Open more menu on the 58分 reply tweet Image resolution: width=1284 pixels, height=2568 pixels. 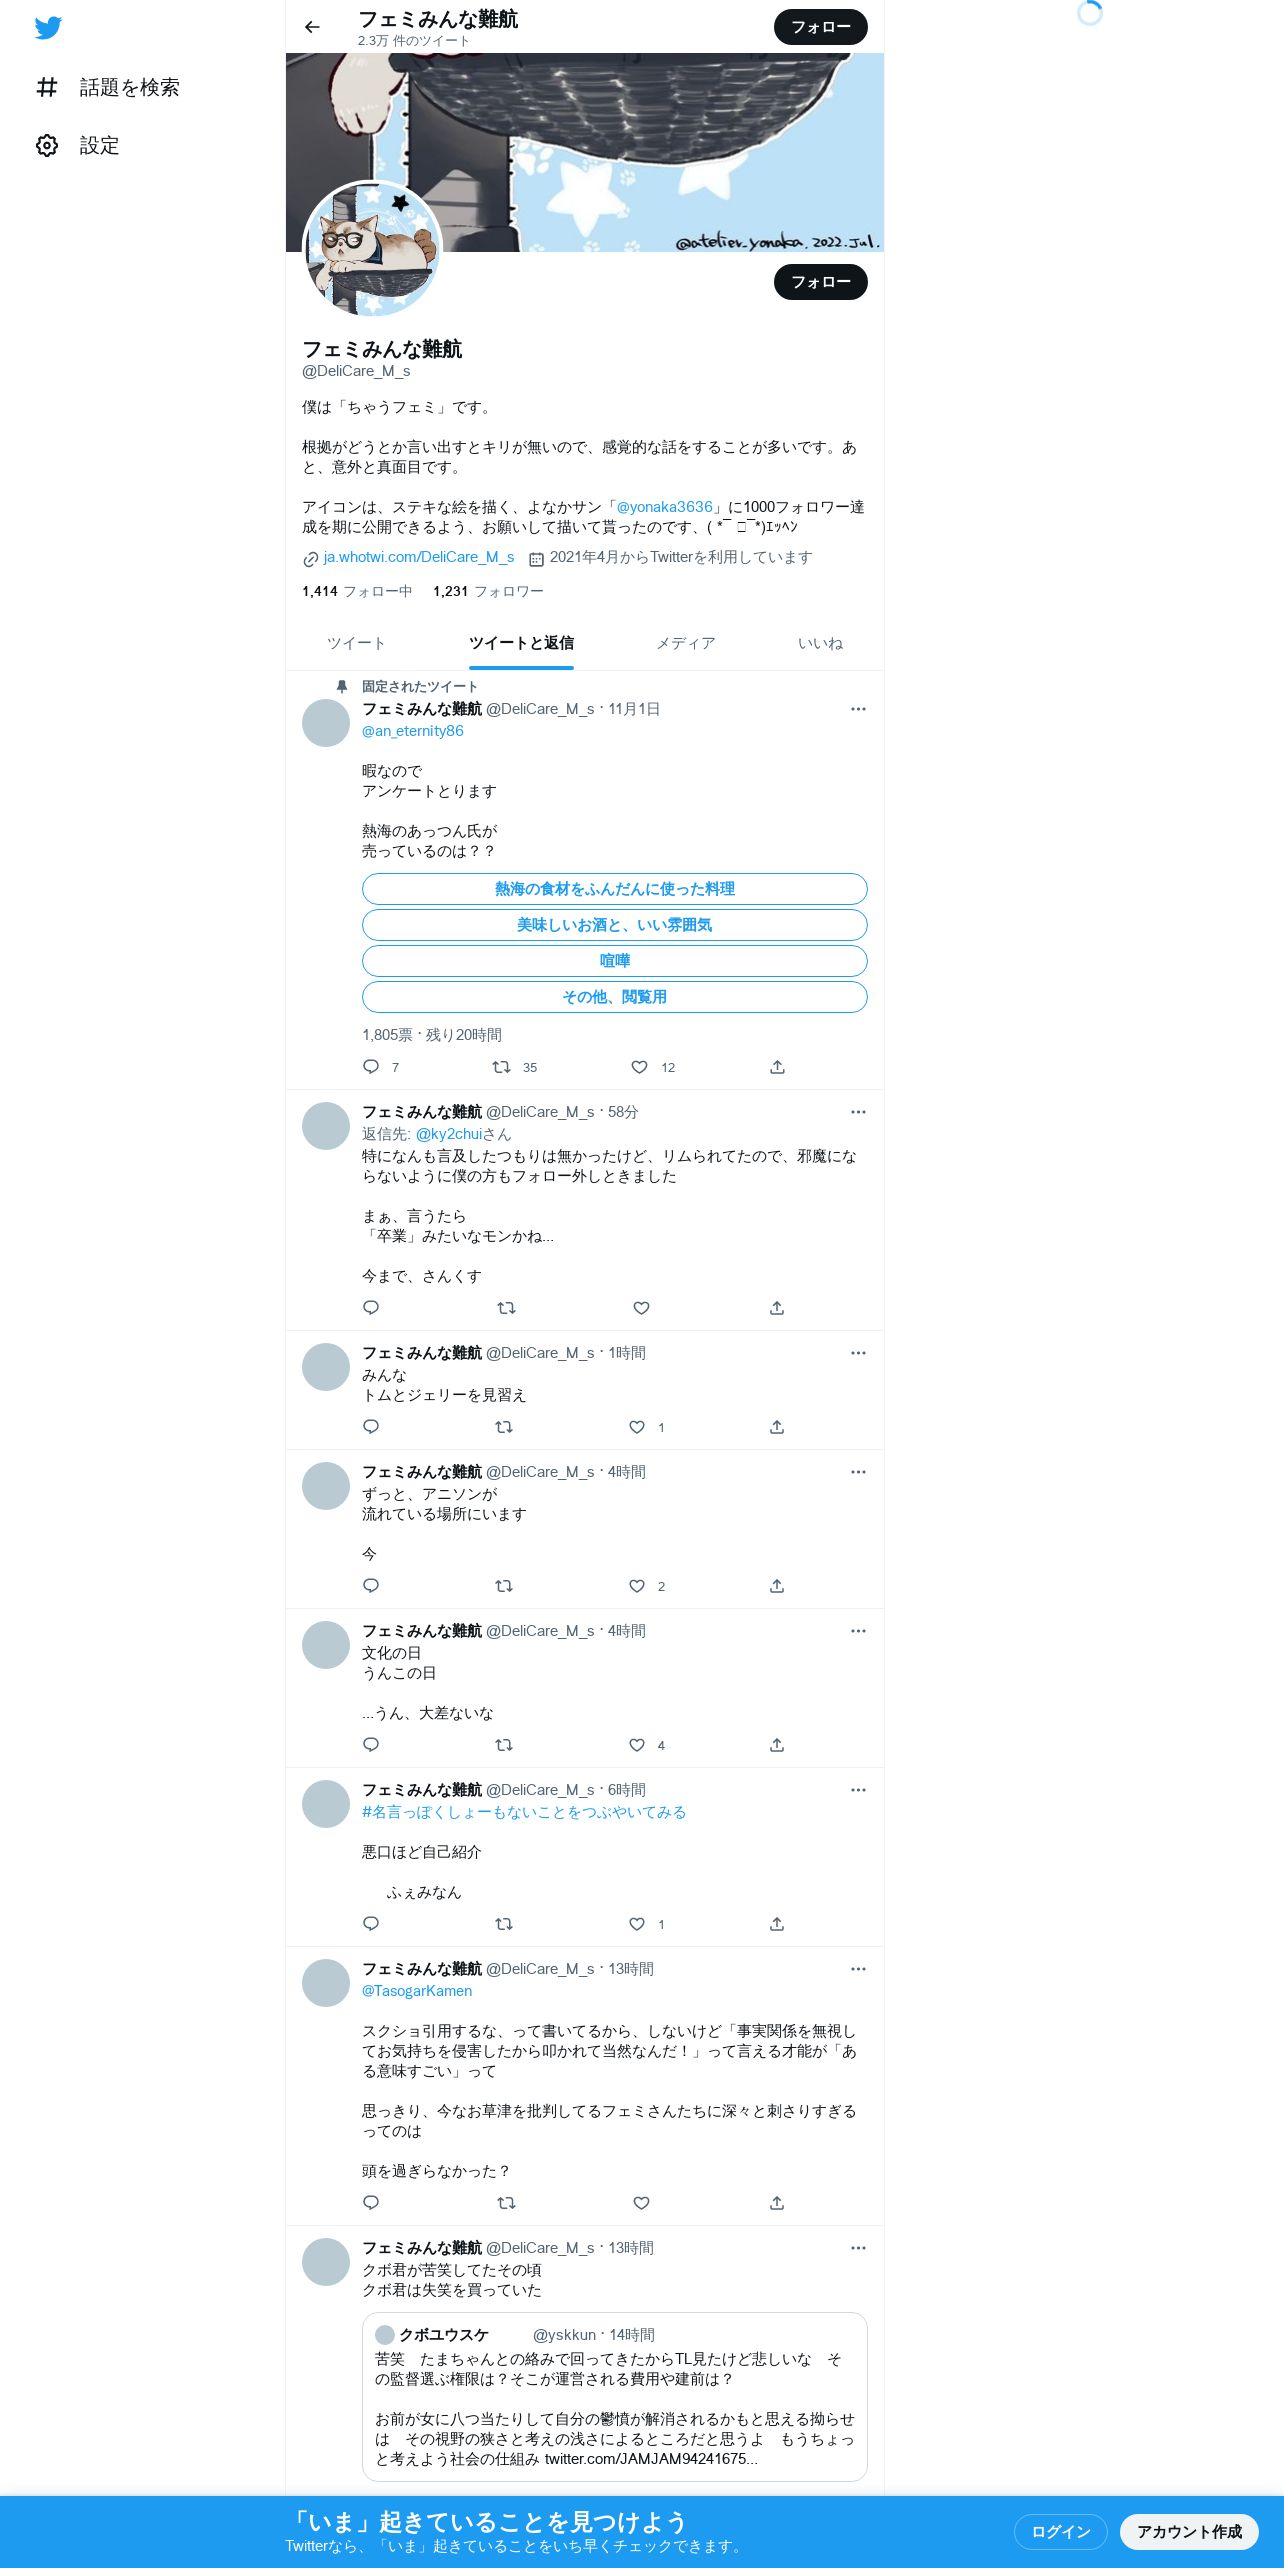858,1112
